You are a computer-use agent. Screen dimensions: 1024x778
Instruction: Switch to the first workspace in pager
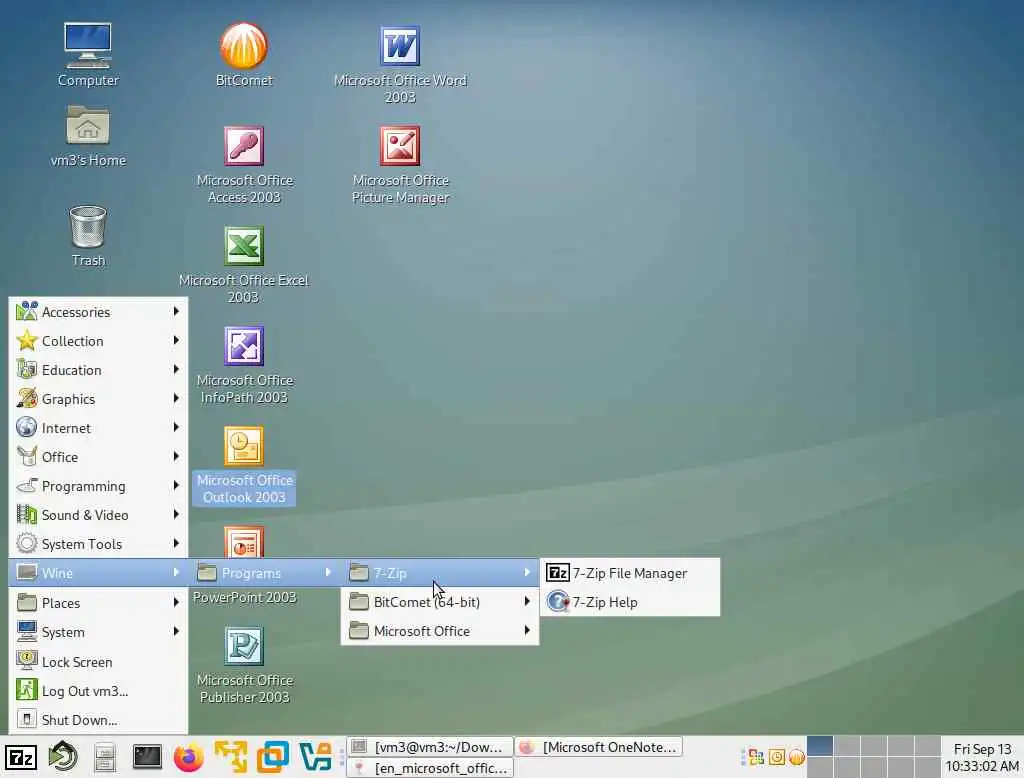pyautogui.click(x=820, y=746)
